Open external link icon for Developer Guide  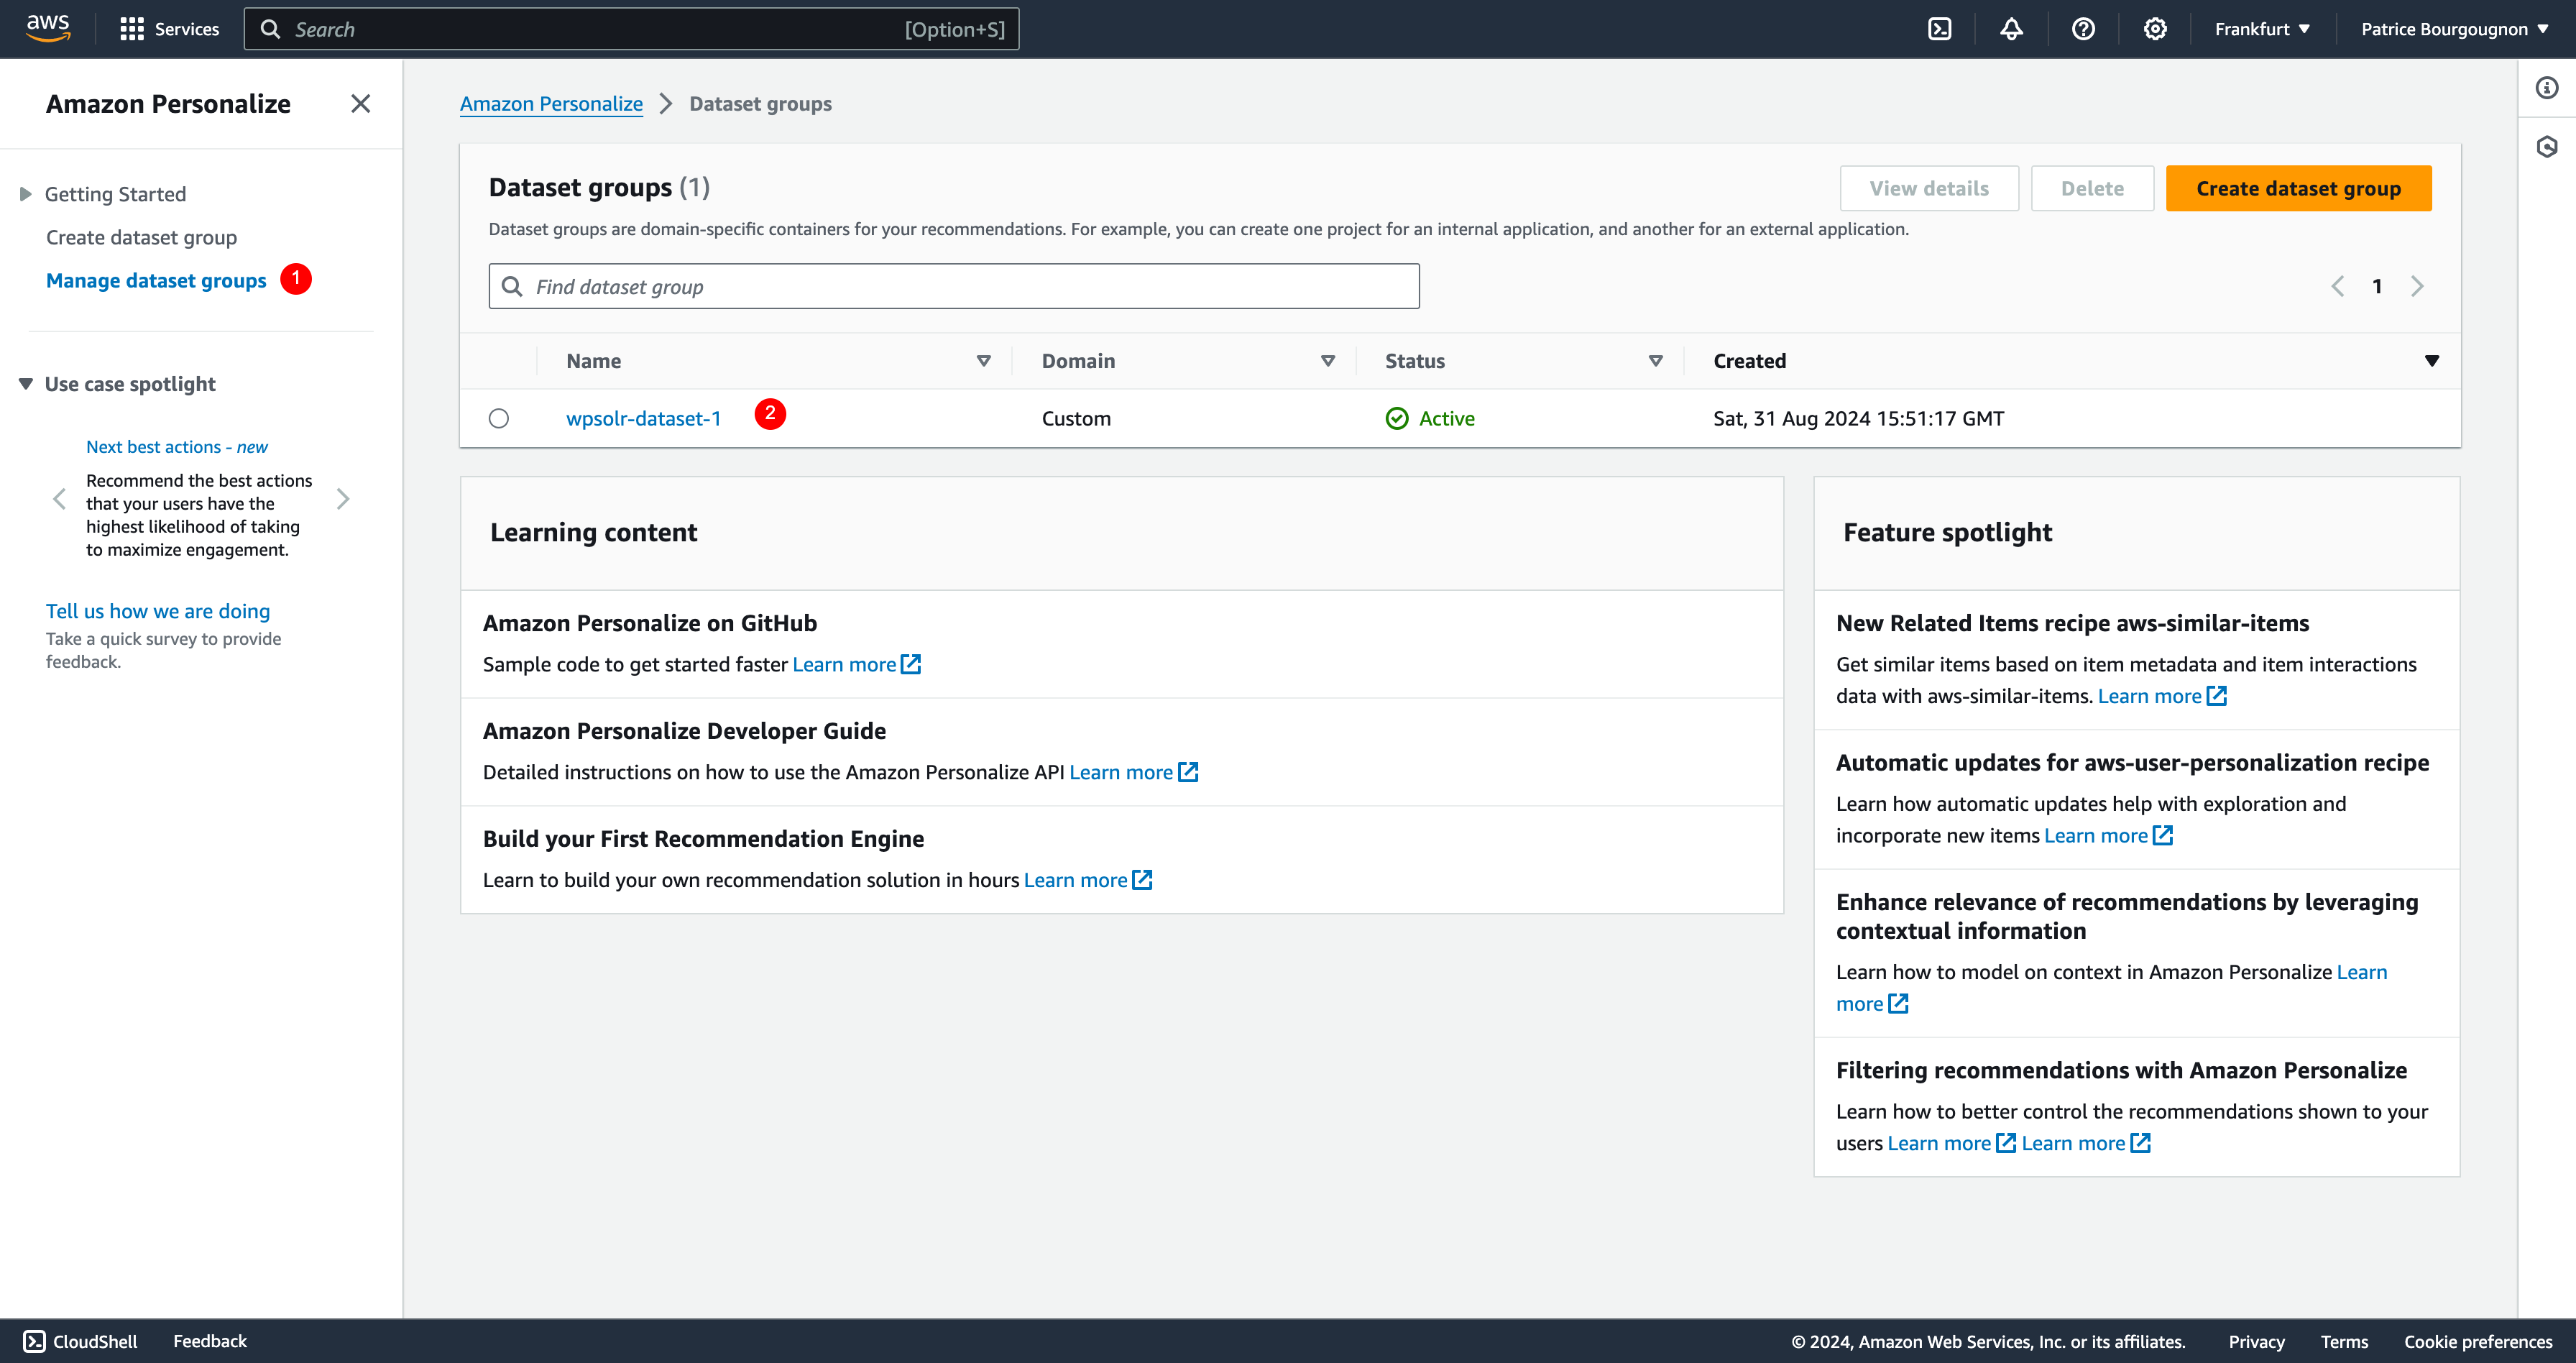[x=1188, y=772]
